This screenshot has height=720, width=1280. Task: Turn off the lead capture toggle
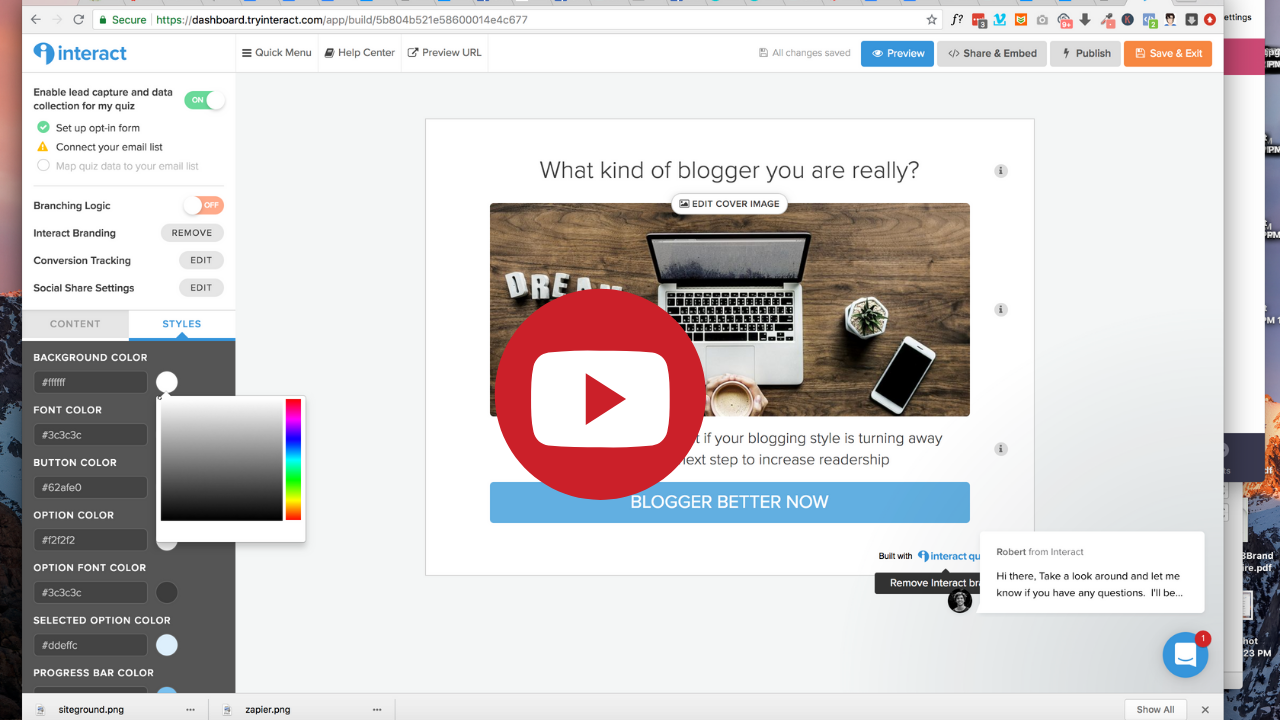tap(205, 100)
